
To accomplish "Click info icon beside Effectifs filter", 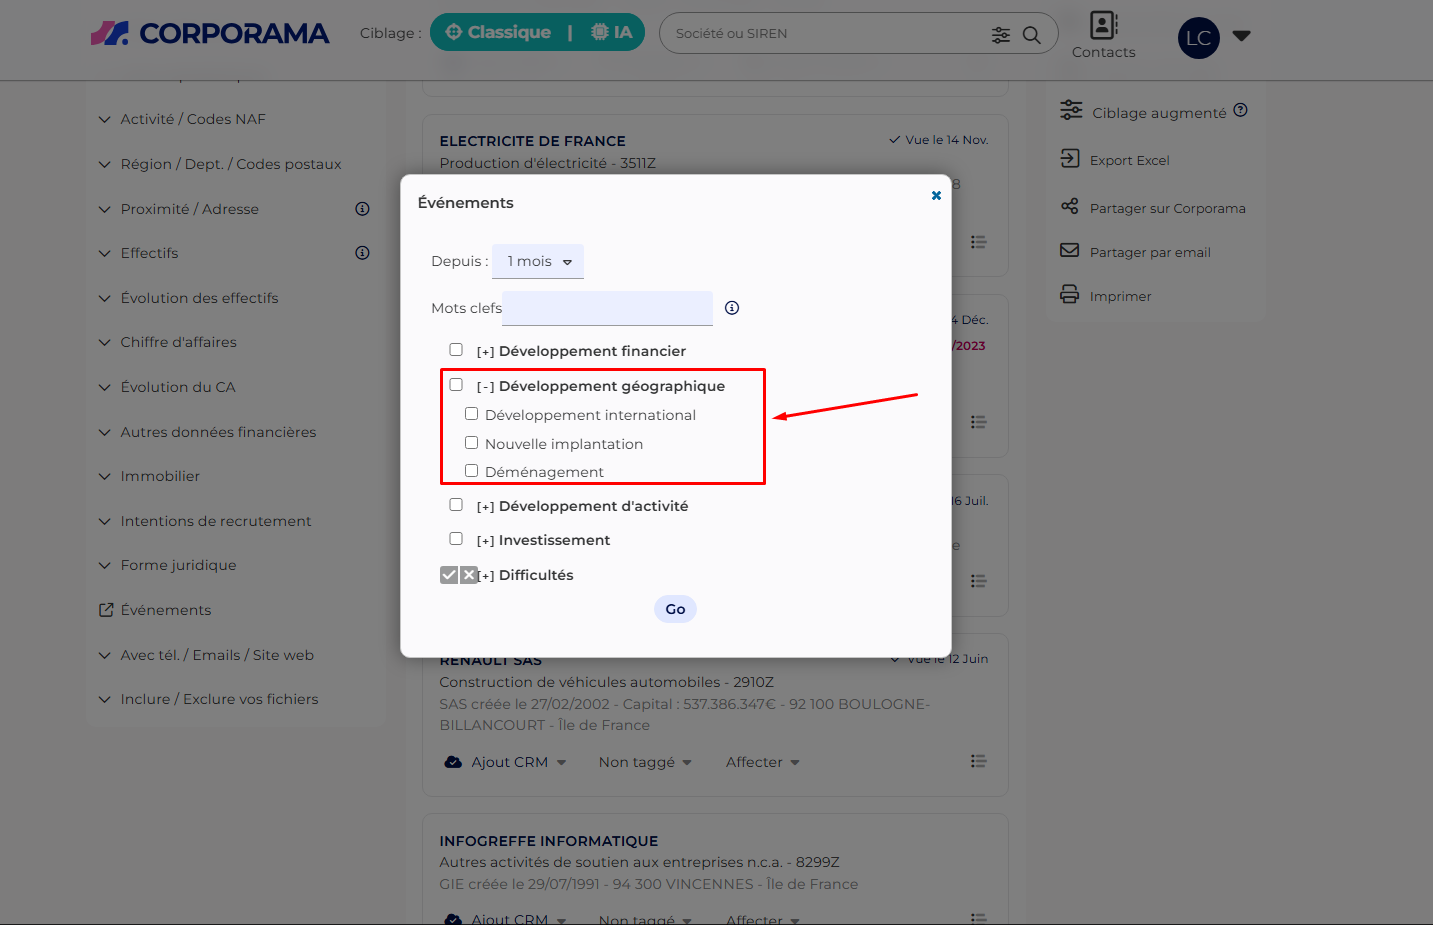I will pos(363,253).
